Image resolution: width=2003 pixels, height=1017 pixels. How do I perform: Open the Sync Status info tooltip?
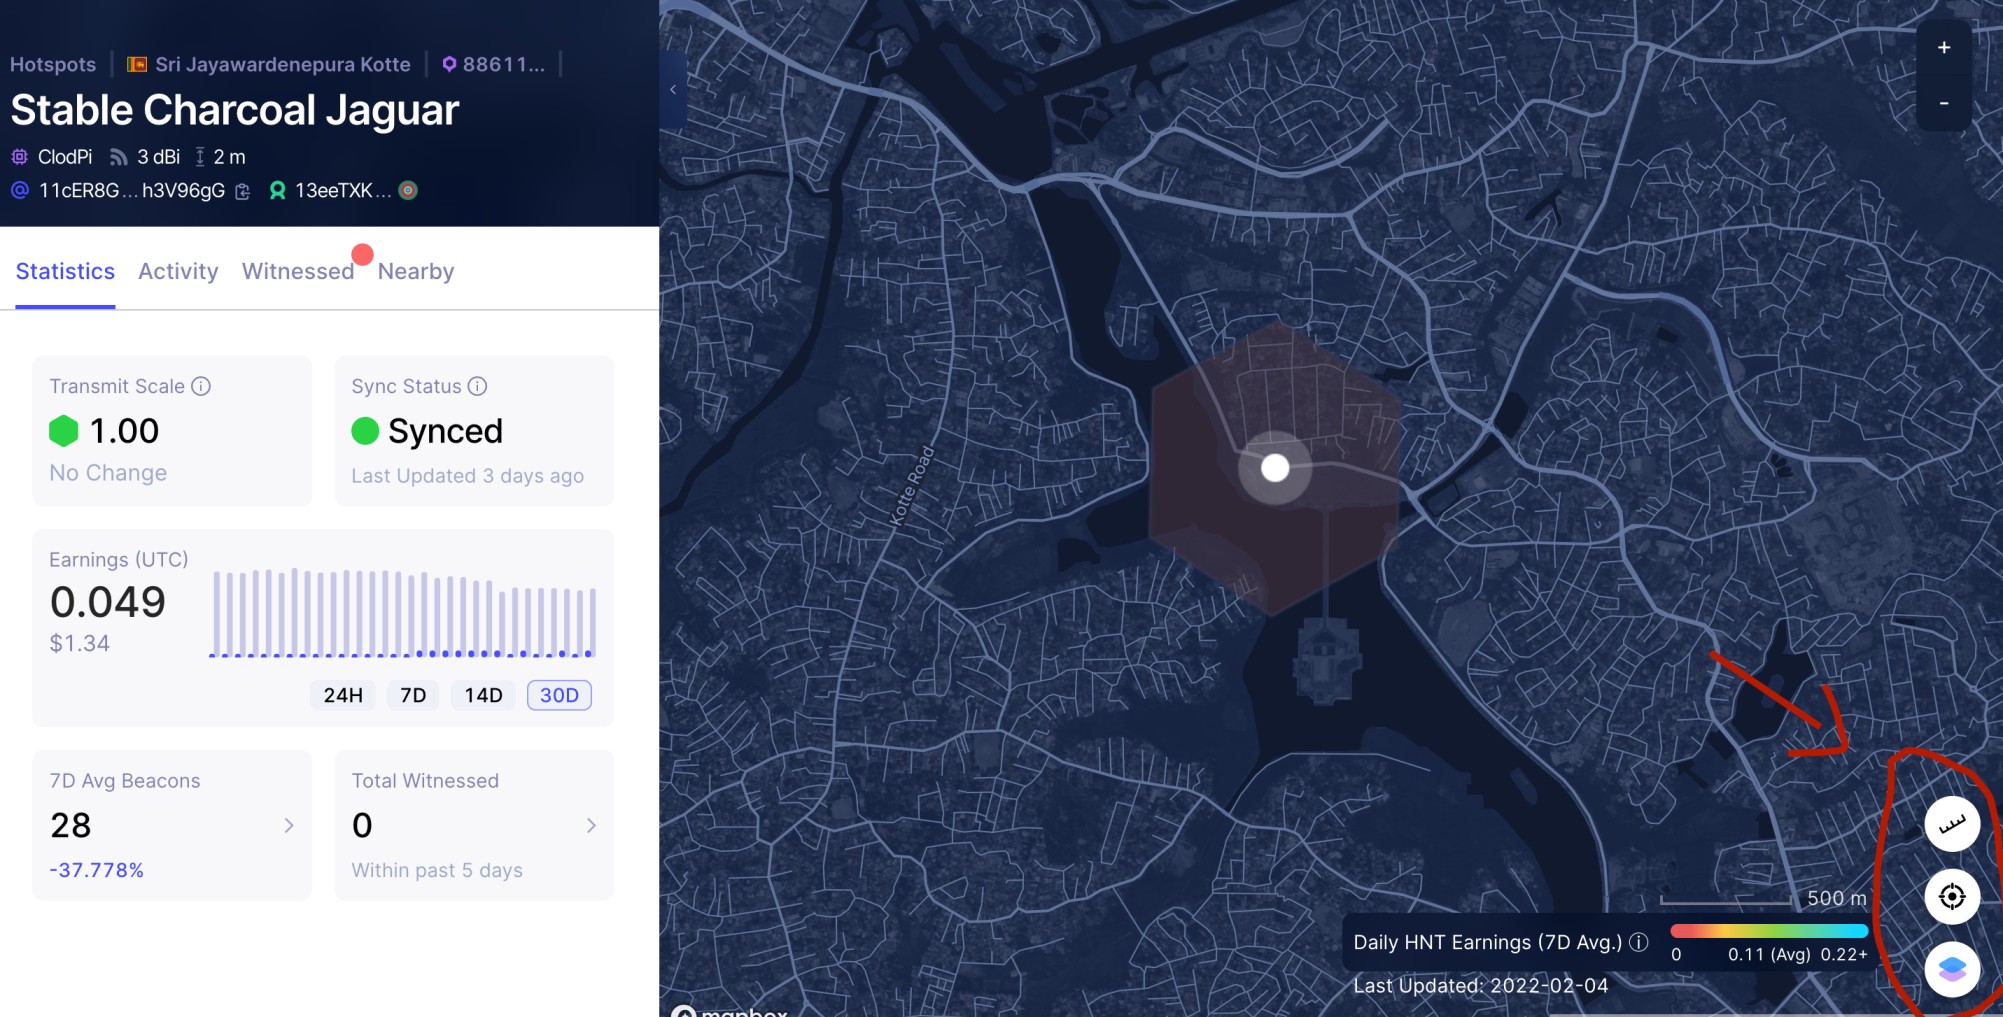(477, 386)
